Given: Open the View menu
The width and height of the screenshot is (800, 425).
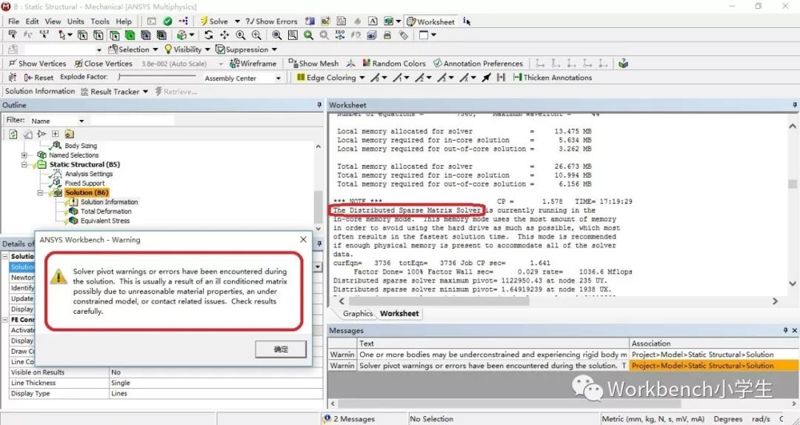Looking at the screenshot, I should [53, 21].
